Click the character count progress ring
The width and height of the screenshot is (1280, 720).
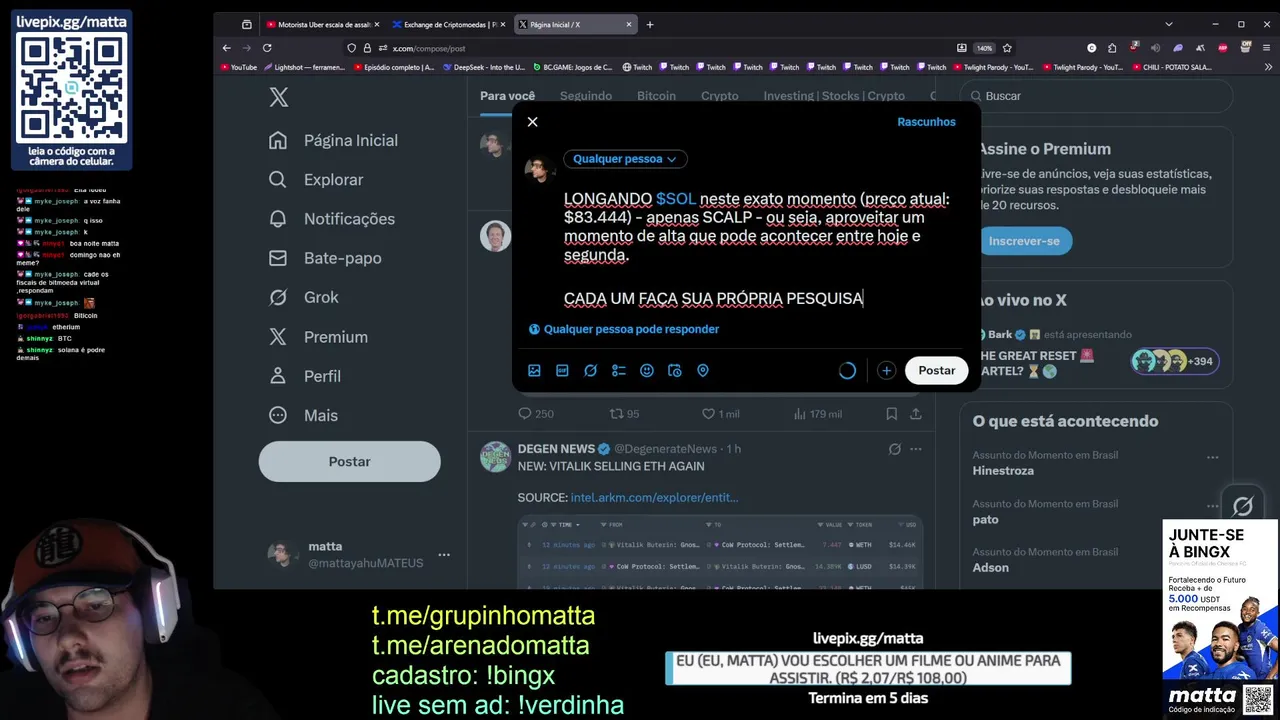click(847, 371)
